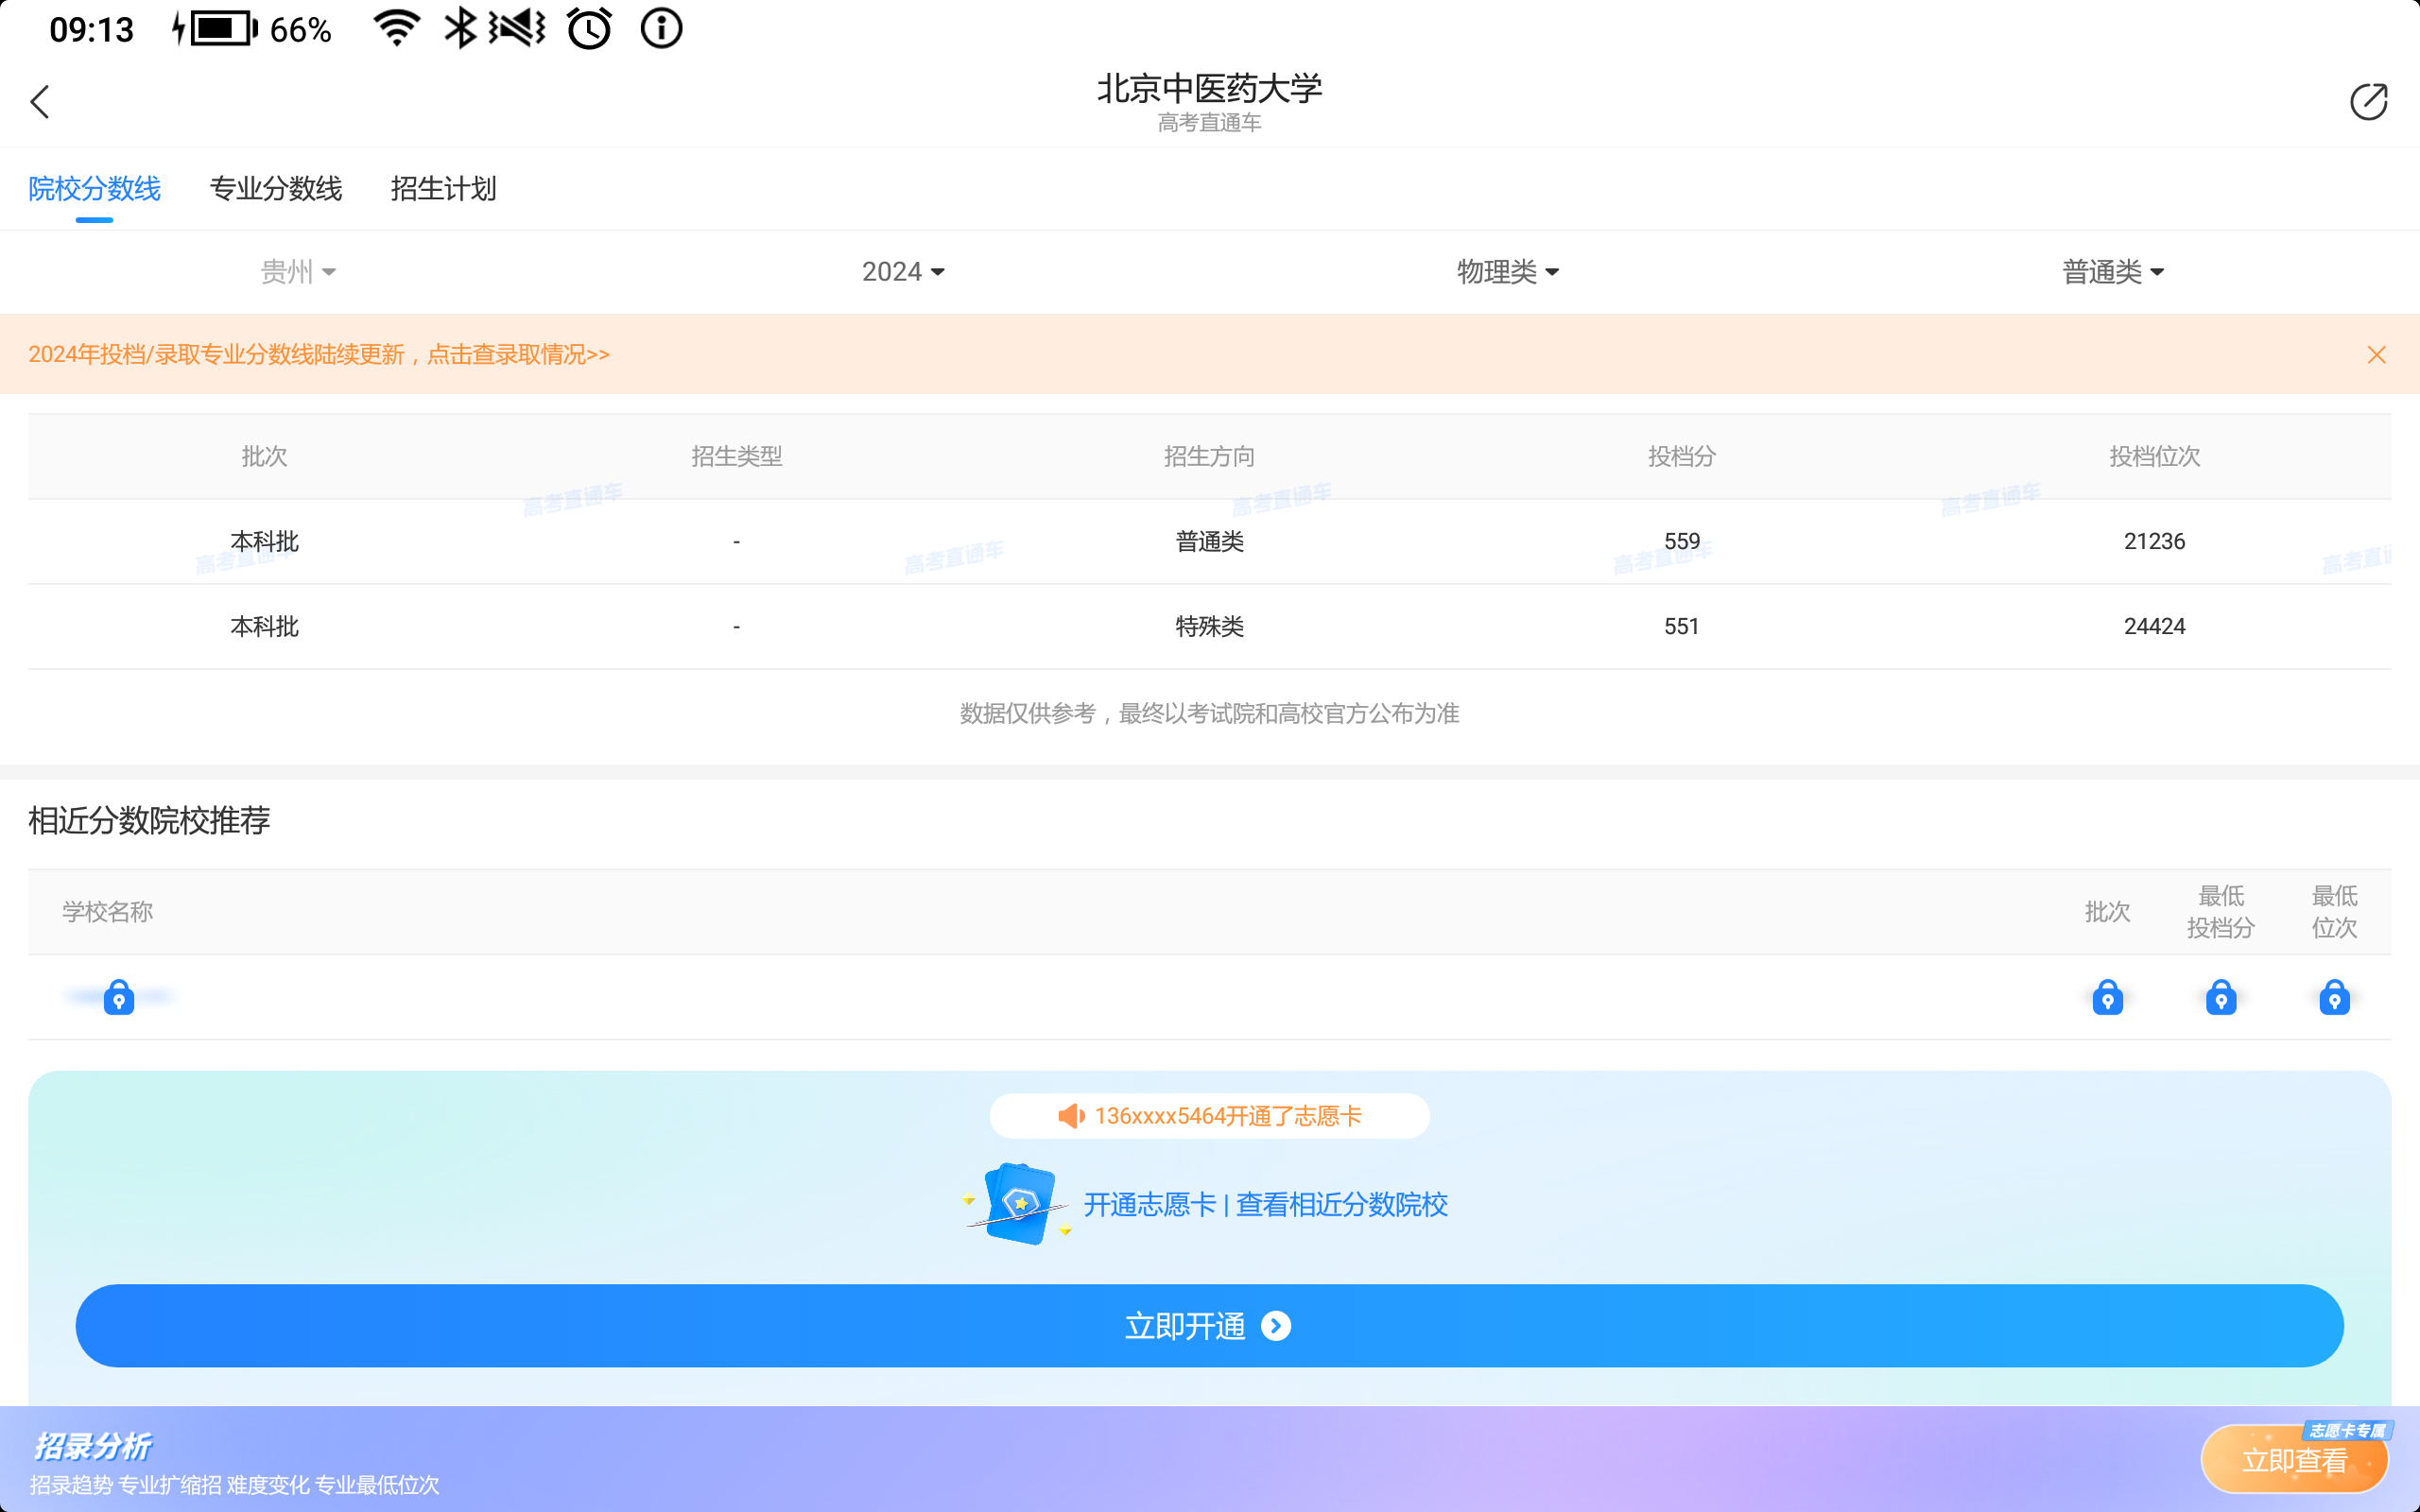Tap the 北京中医药大学 title
Viewport: 2420px width, 1512px height.
tap(1210, 88)
